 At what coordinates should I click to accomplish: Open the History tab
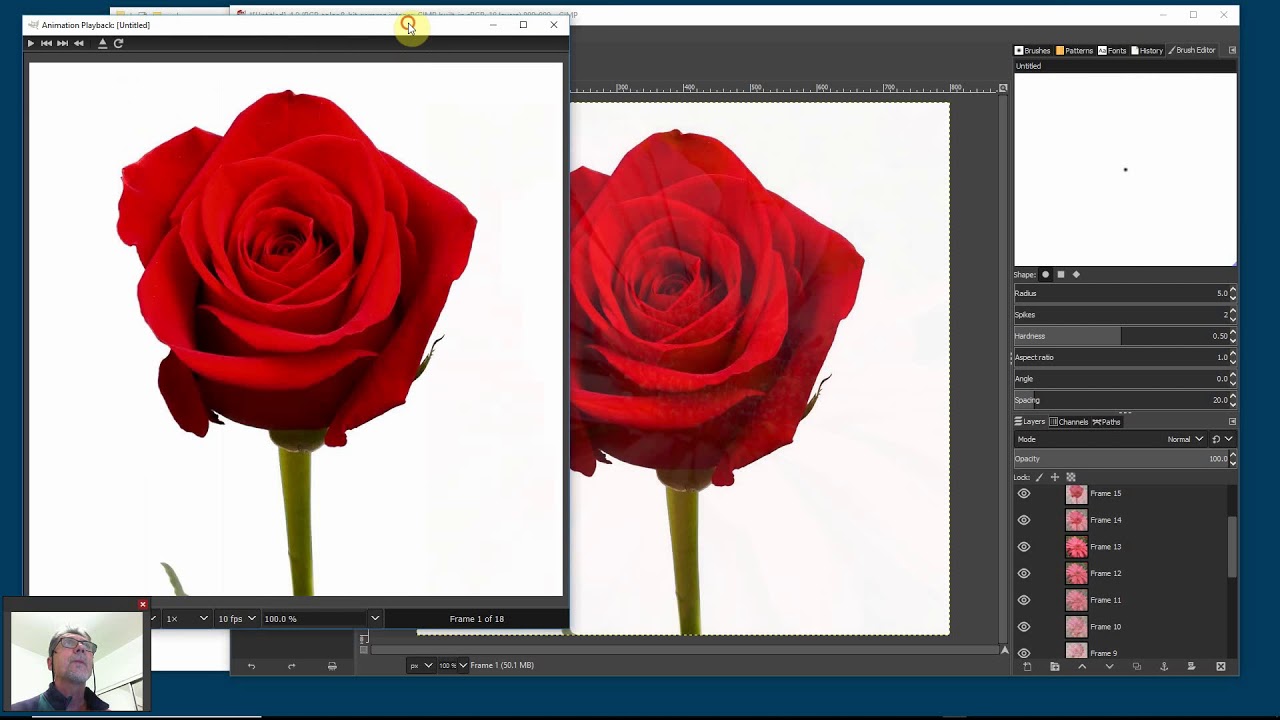tap(1147, 50)
